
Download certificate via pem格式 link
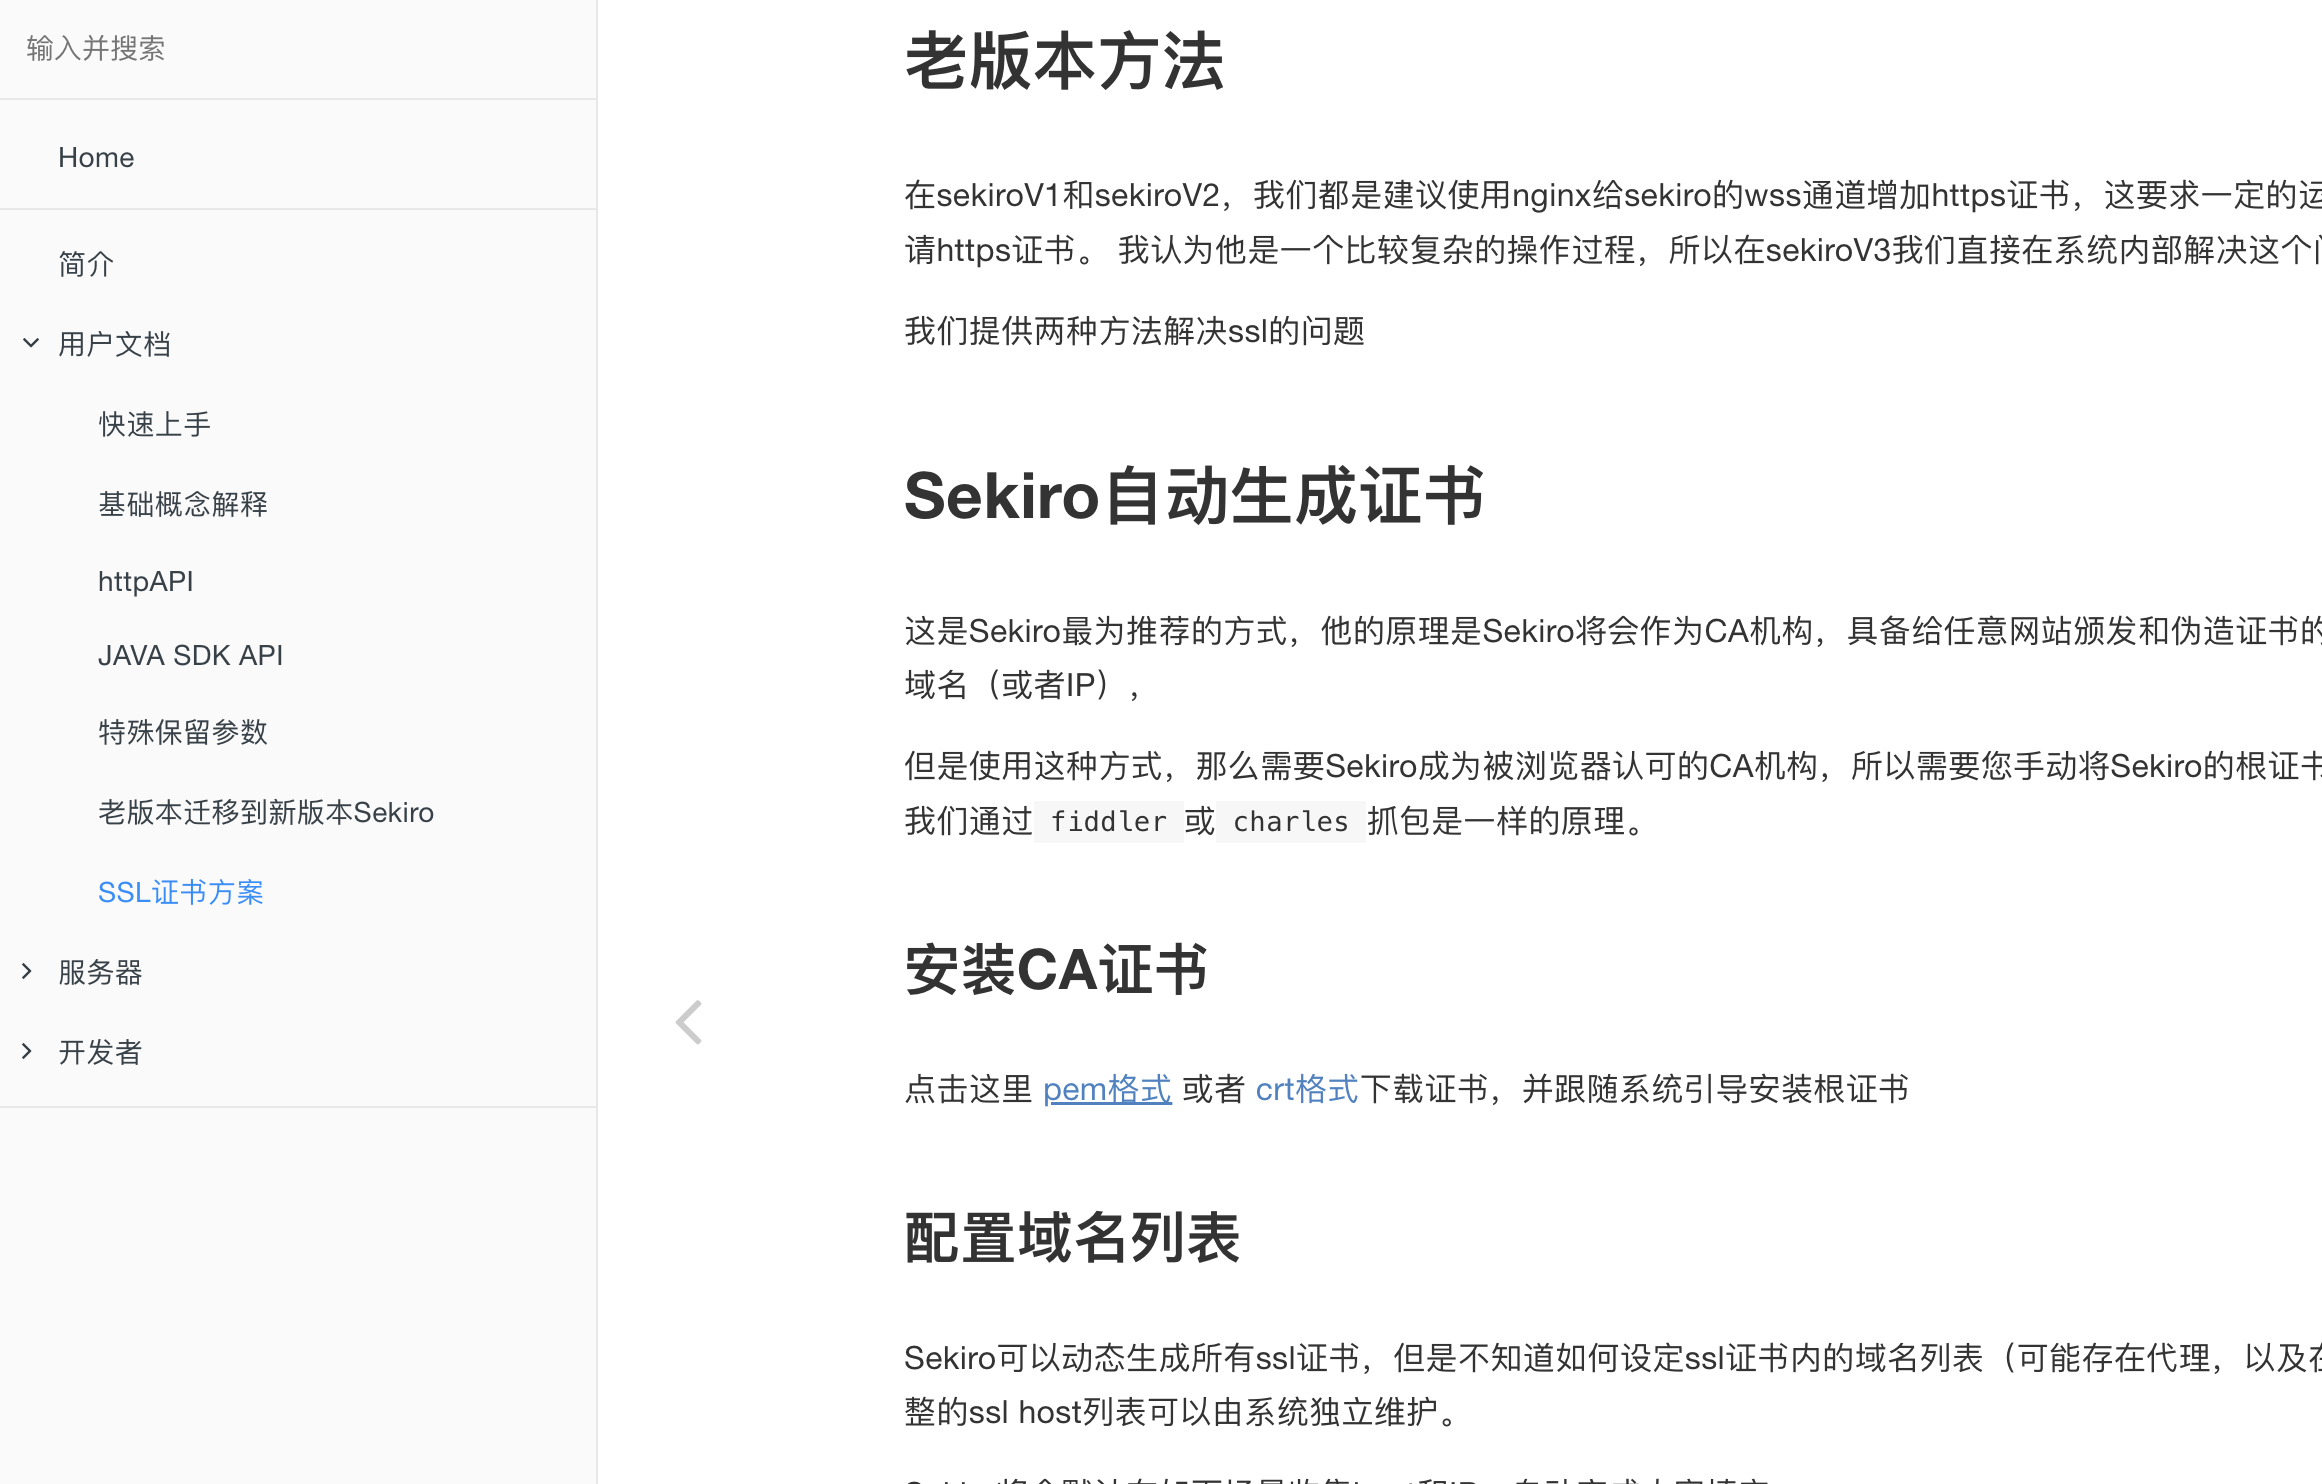(1107, 1089)
